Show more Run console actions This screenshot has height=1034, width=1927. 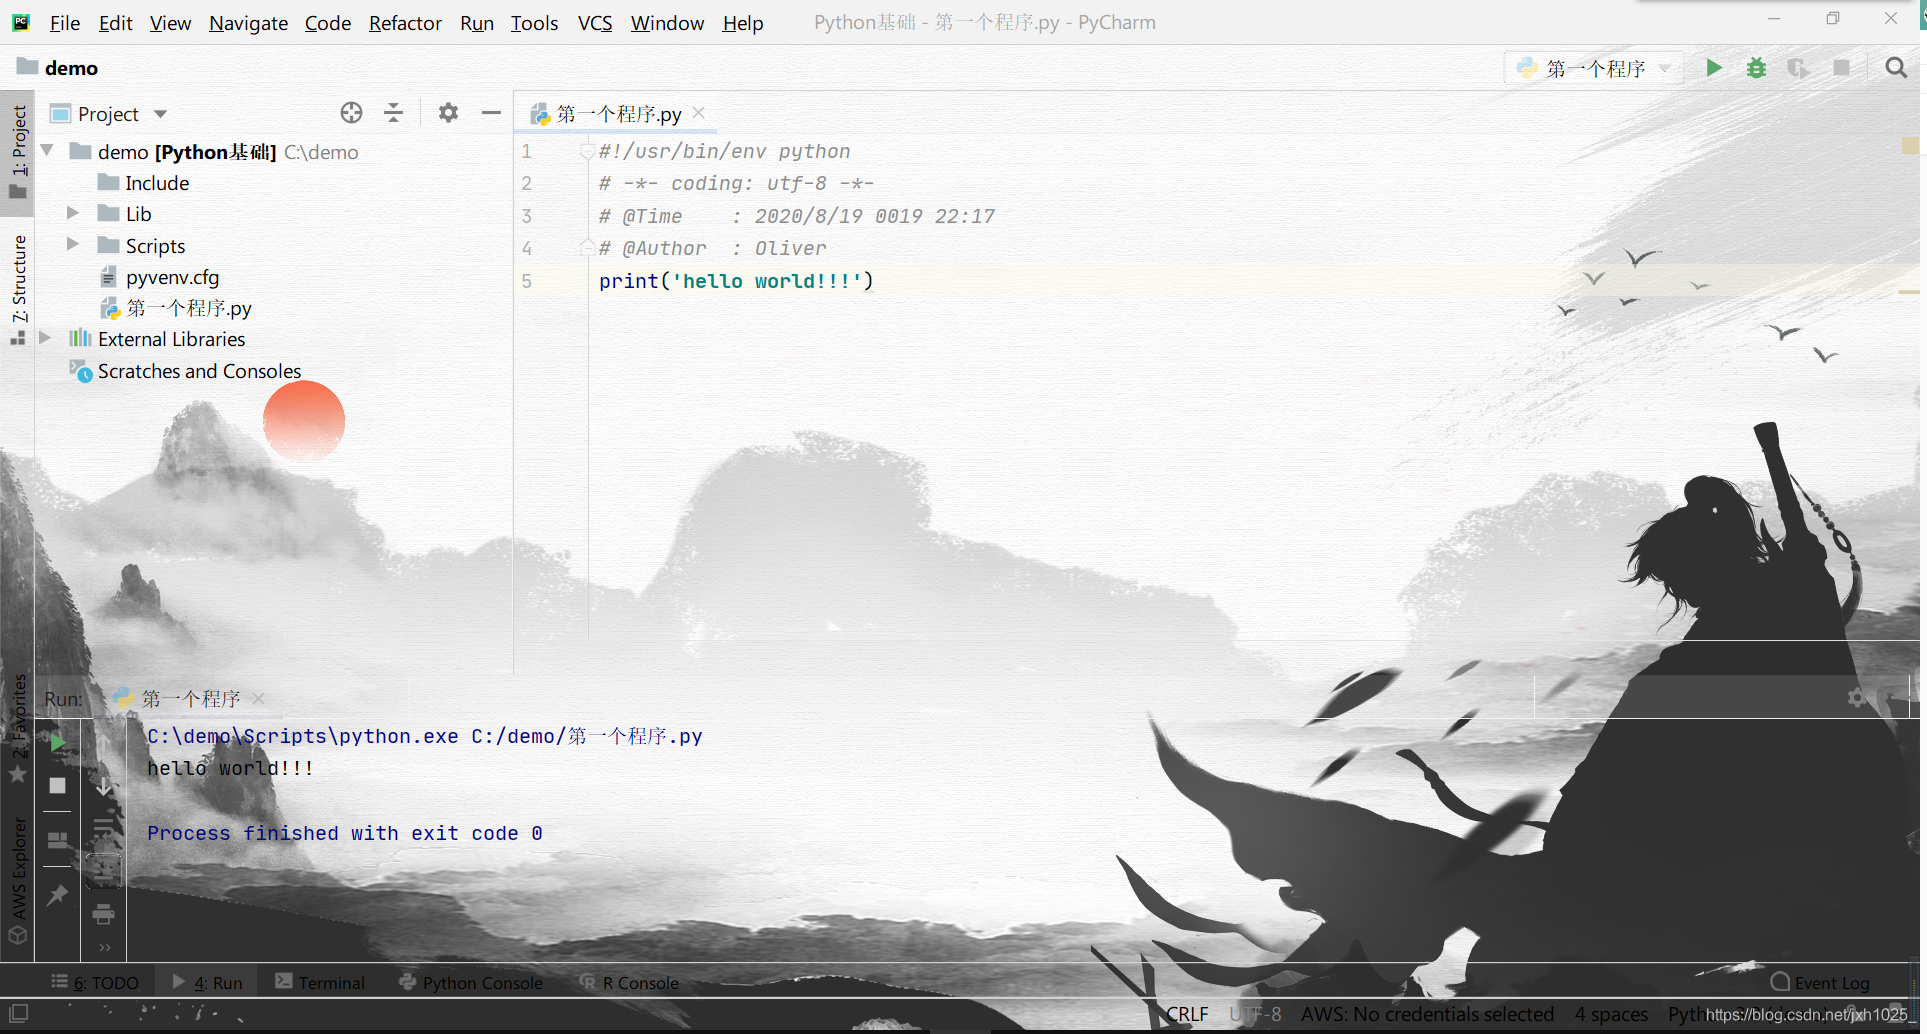pos(104,948)
